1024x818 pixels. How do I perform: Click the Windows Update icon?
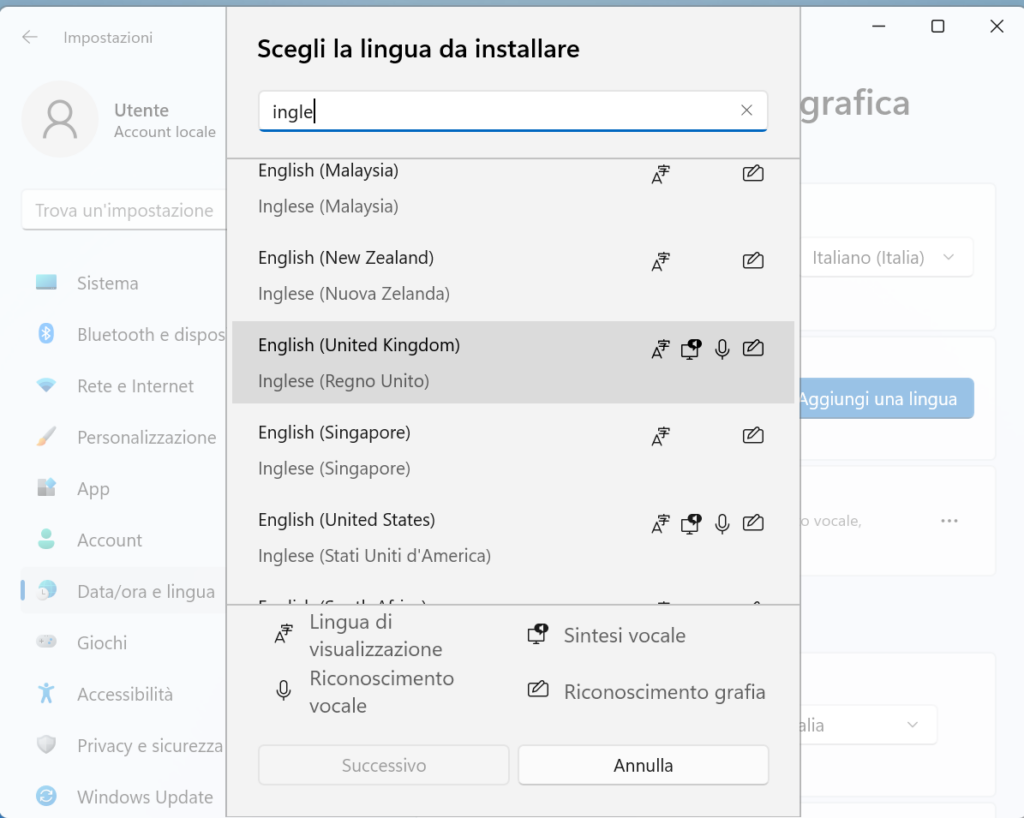pyautogui.click(x=46, y=797)
